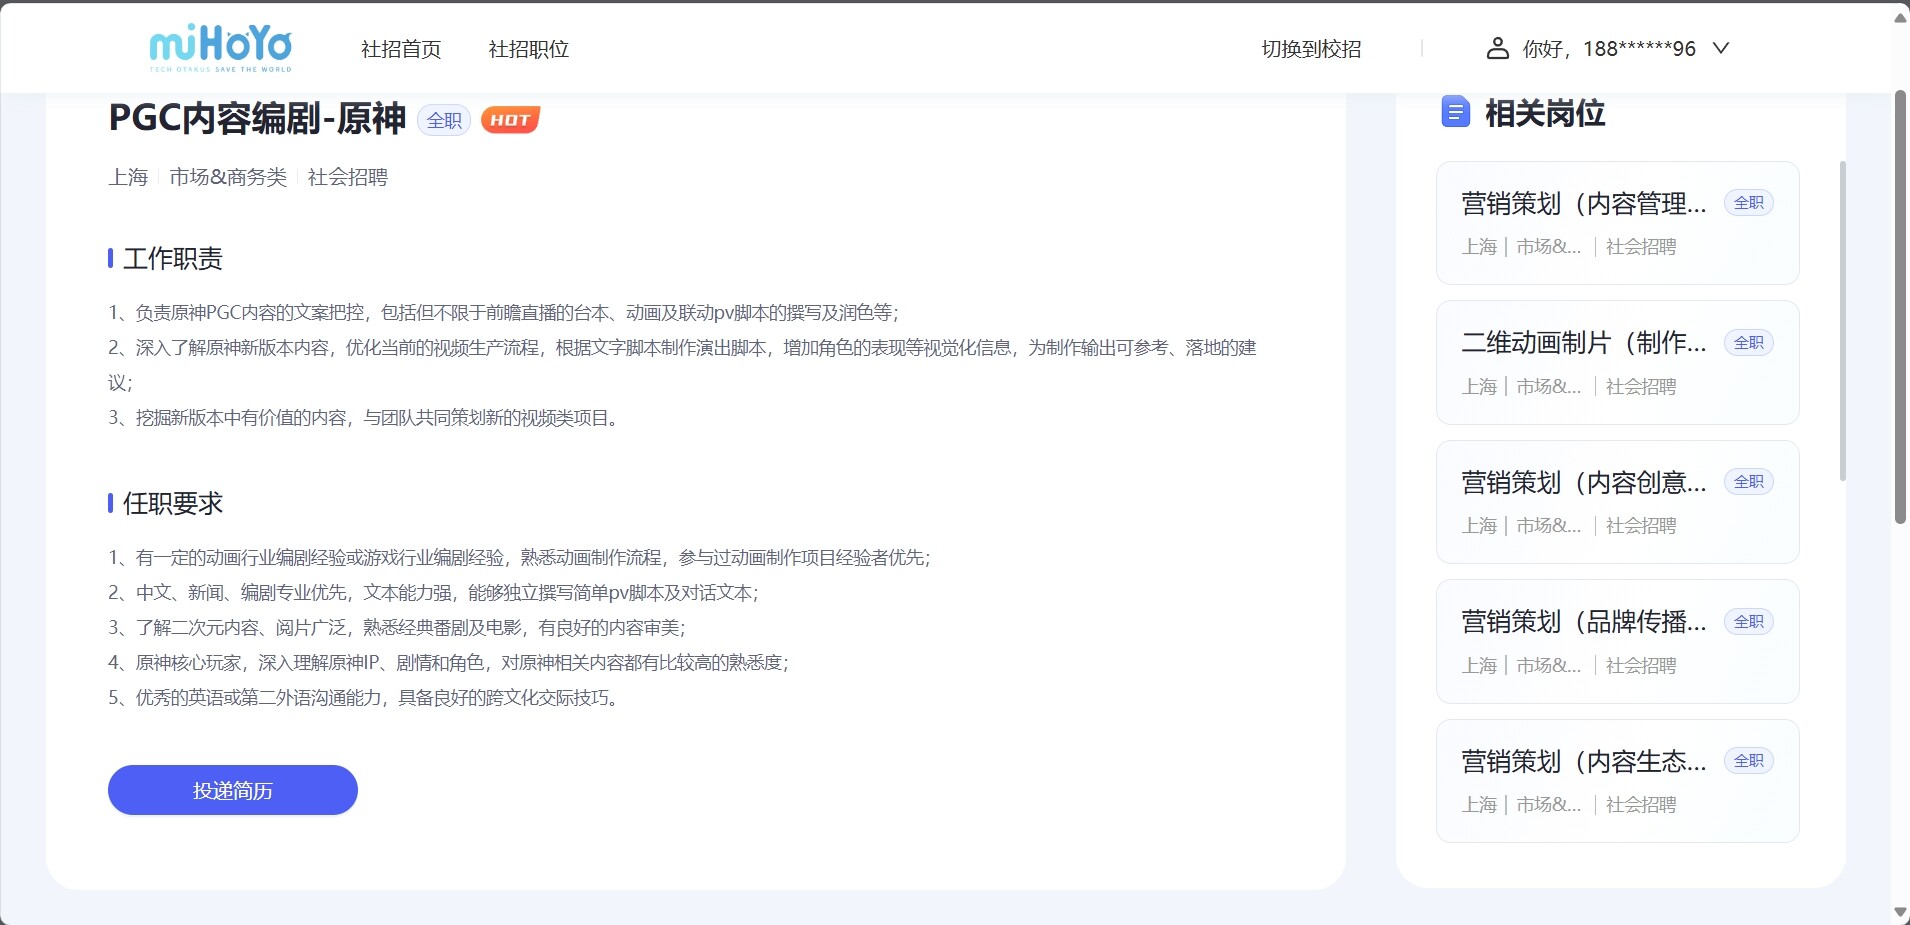Viewport: 1910px width, 925px height.
Task: Click the 全职 tag next to job title
Action: (x=444, y=120)
